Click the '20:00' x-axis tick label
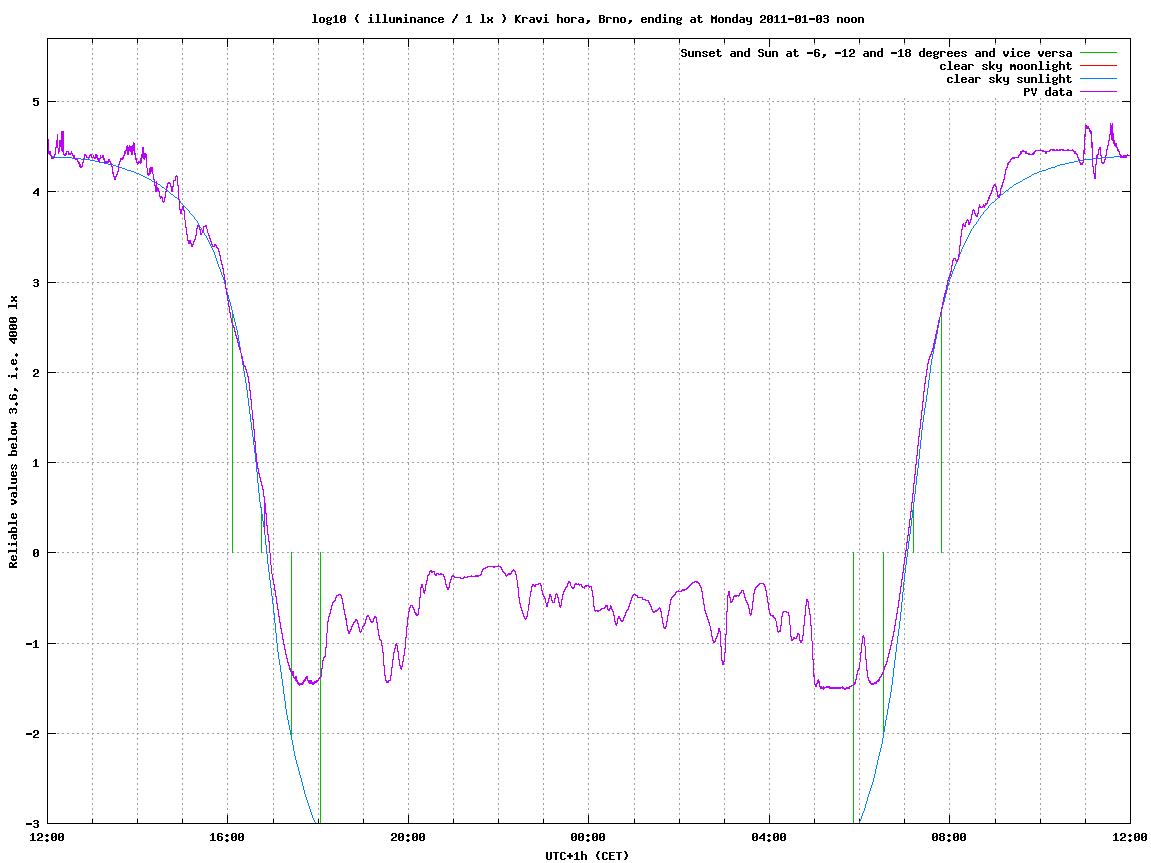The image size is (1151, 863). (x=408, y=837)
